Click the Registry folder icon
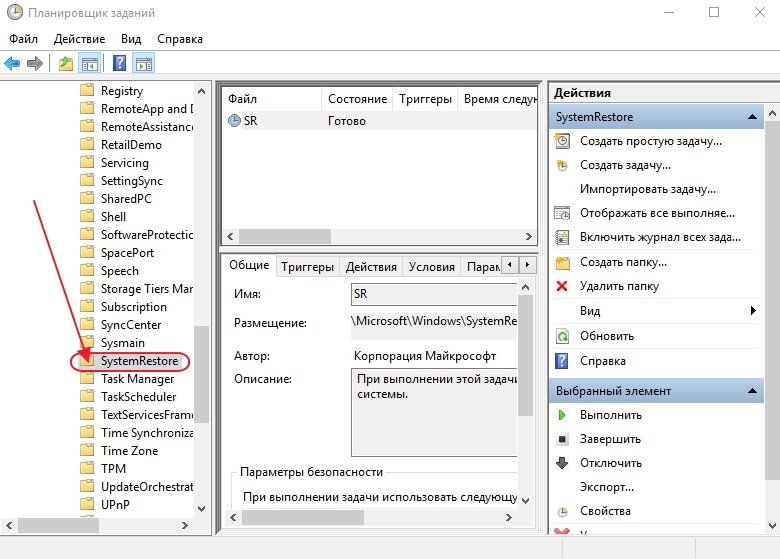This screenshot has height=559, width=780. point(87,90)
